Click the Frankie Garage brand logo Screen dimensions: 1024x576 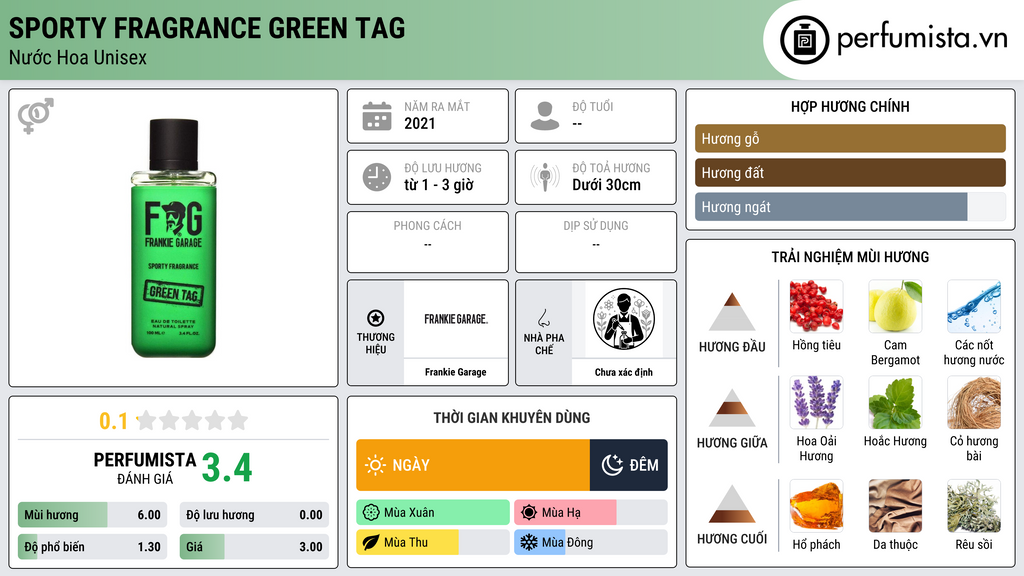(456, 319)
